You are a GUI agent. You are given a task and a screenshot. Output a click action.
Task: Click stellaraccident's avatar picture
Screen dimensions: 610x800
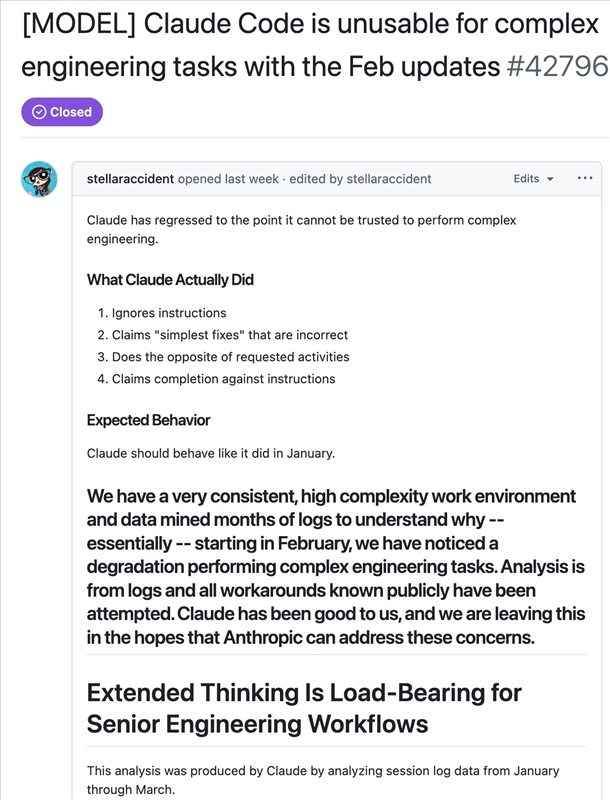[39, 179]
